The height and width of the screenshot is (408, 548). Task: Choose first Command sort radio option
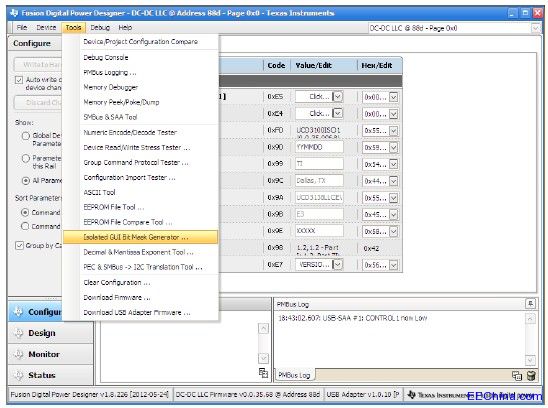point(25,213)
